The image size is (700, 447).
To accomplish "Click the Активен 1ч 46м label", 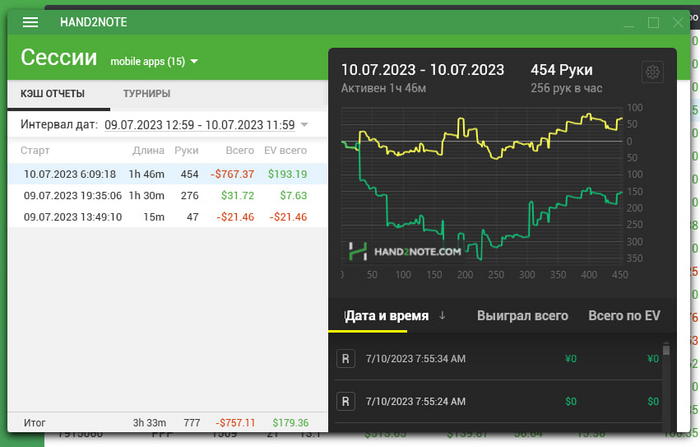I will [x=383, y=88].
